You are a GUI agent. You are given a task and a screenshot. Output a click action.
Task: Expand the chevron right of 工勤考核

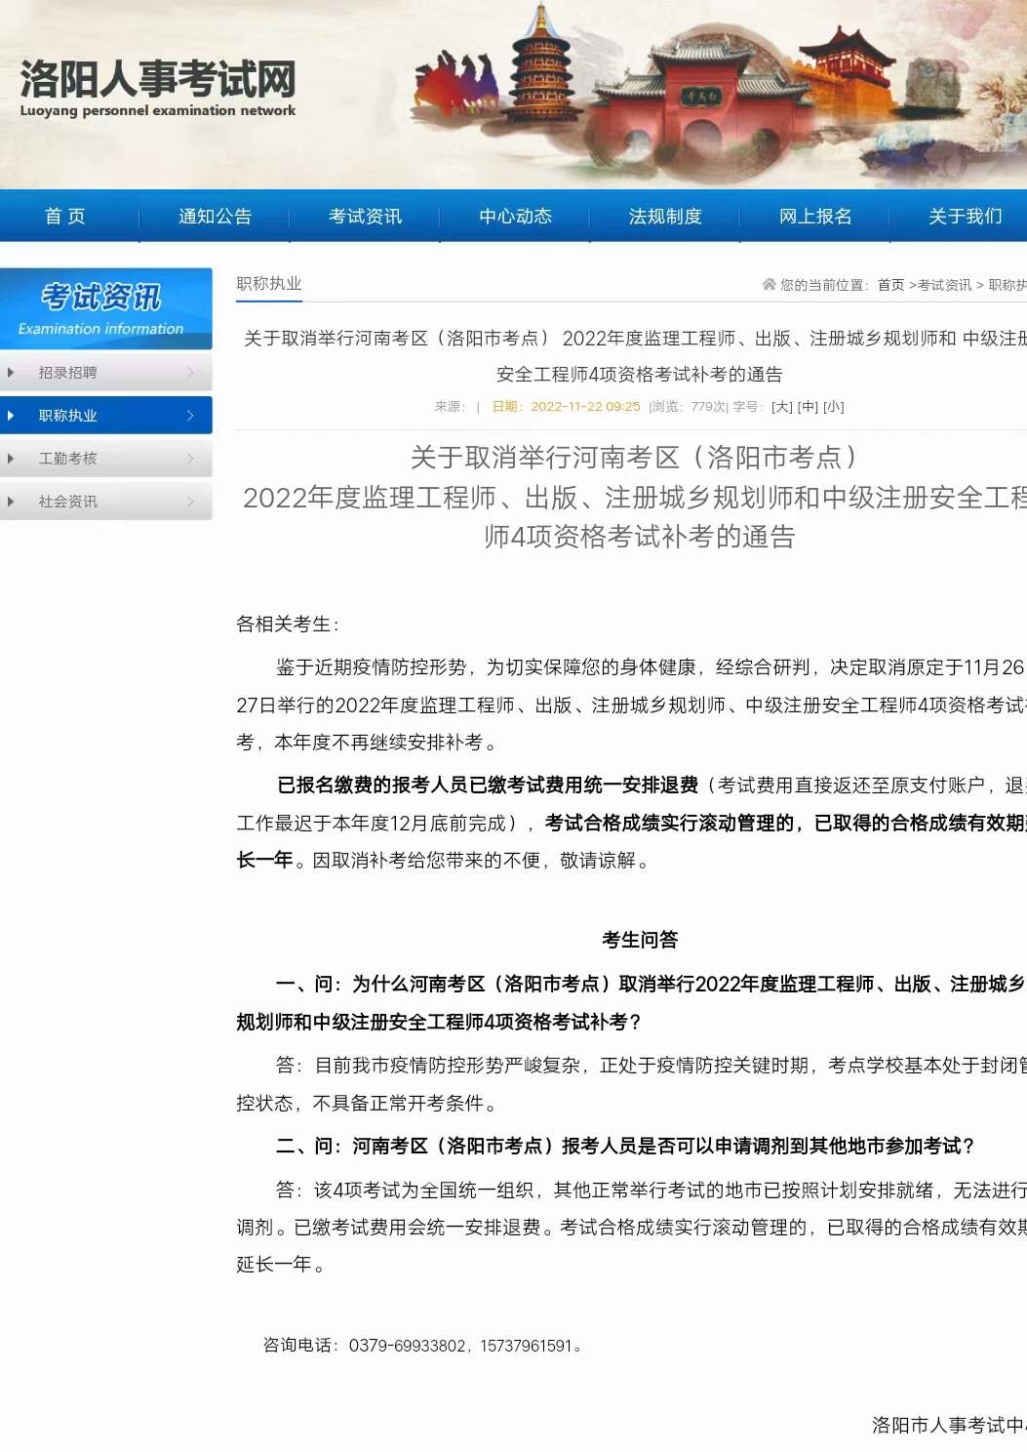190,459
